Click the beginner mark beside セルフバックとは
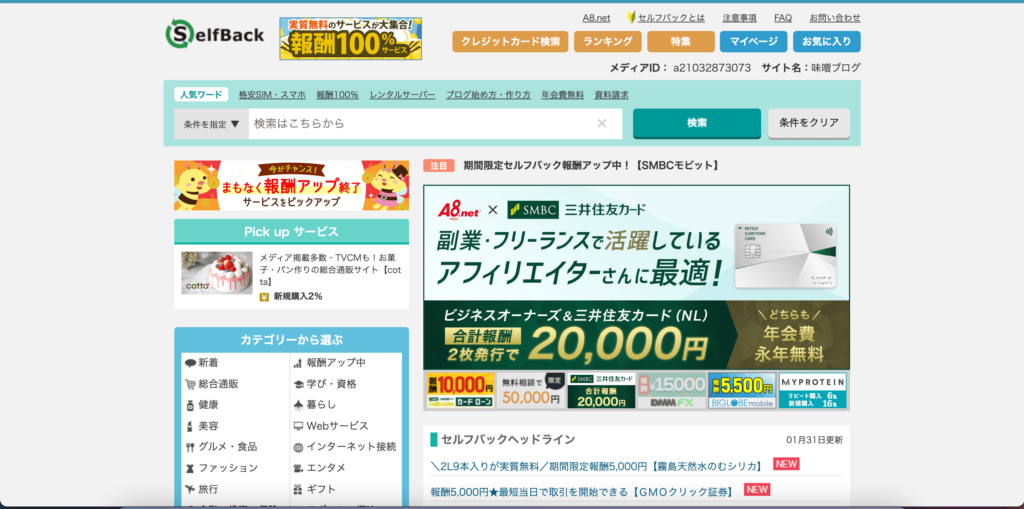This screenshot has height=509, width=1024. (x=632, y=18)
